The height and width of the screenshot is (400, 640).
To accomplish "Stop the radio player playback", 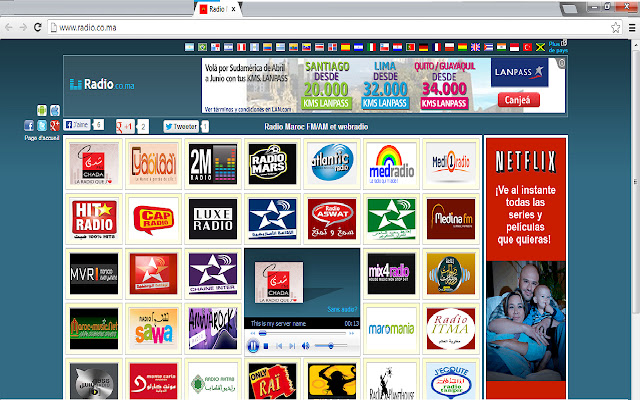I will [266, 346].
